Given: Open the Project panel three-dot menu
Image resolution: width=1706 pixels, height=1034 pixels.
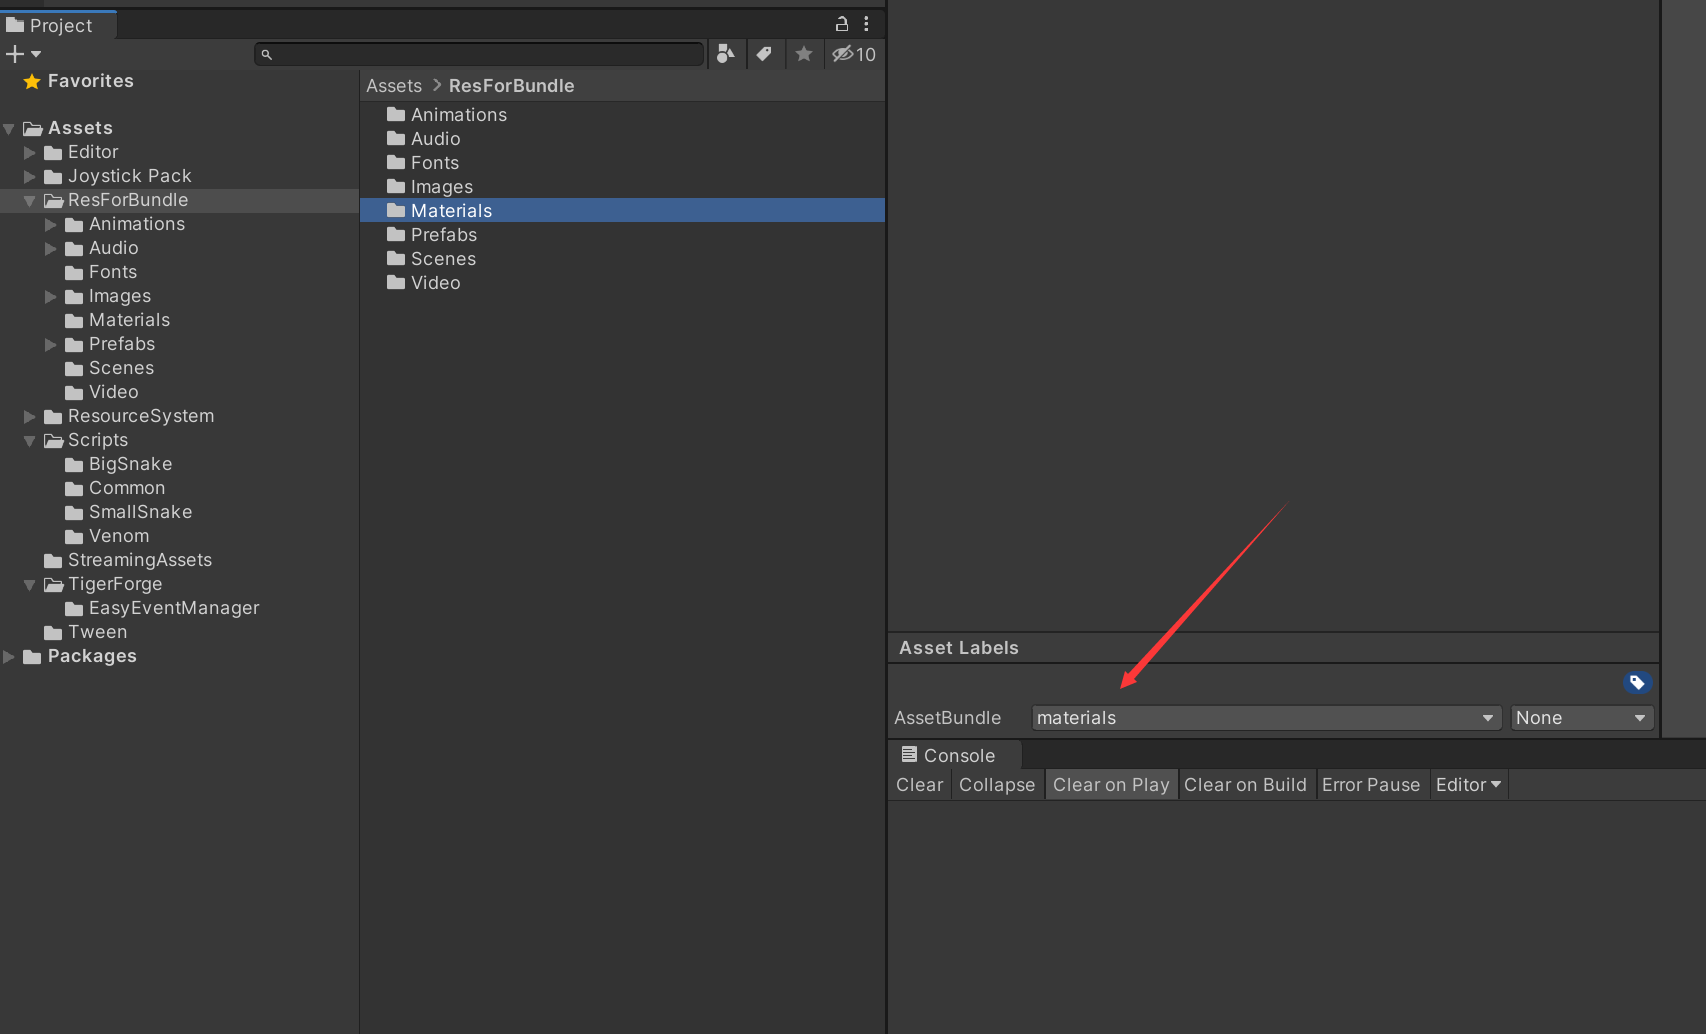Looking at the screenshot, I should [866, 24].
